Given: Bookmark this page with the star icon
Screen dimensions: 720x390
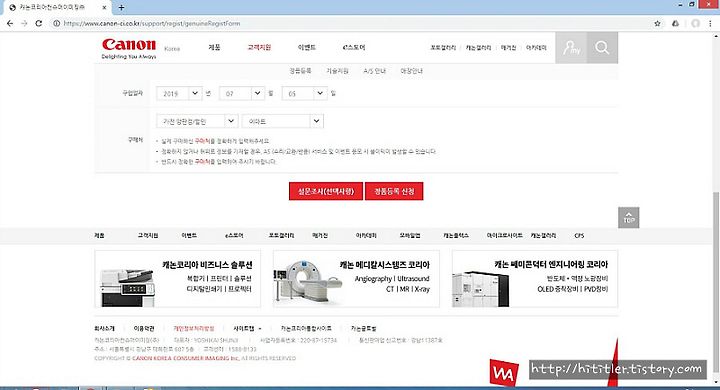Looking at the screenshot, I should click(658, 23).
